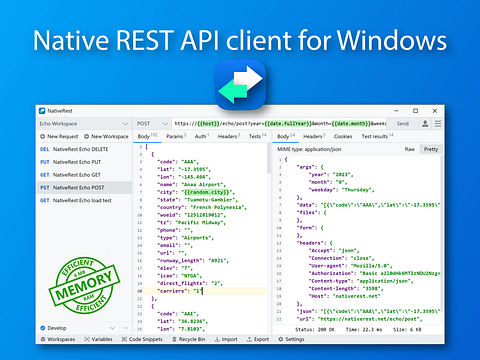Toggle the Develop environment check indicator
Screen dimensions: 480x360
(x=43, y=328)
